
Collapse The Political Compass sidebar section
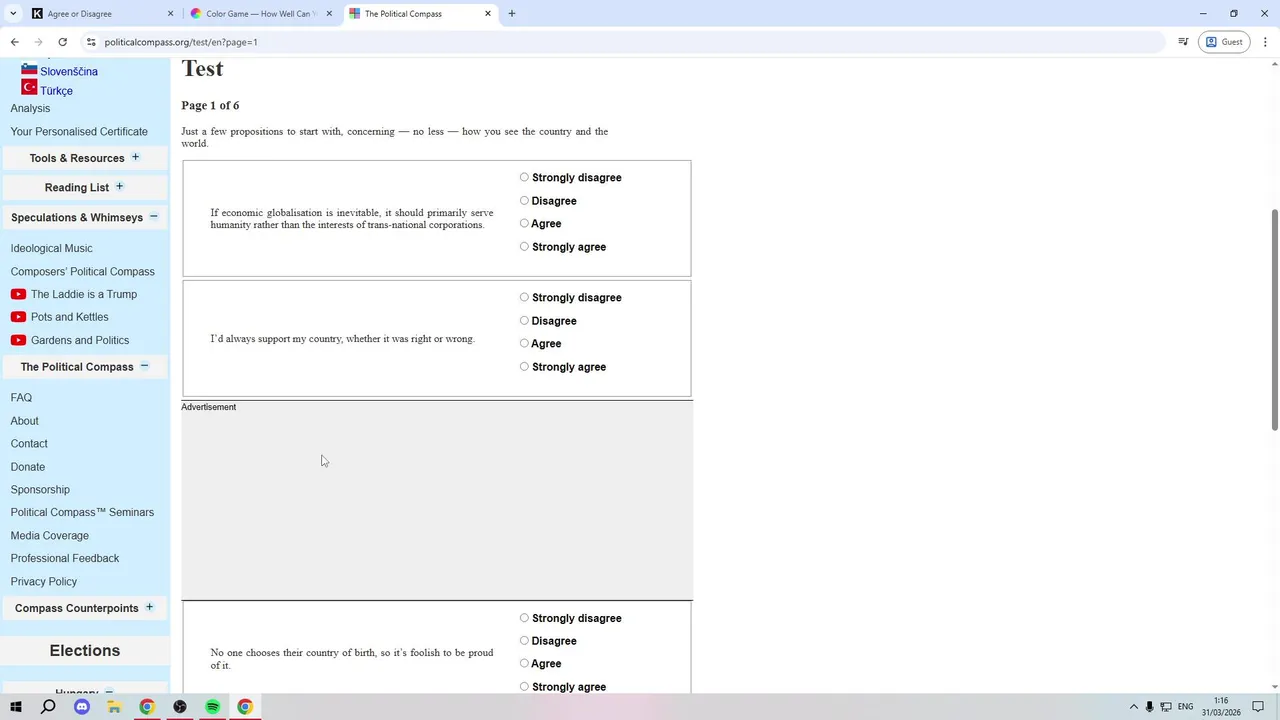(x=144, y=366)
